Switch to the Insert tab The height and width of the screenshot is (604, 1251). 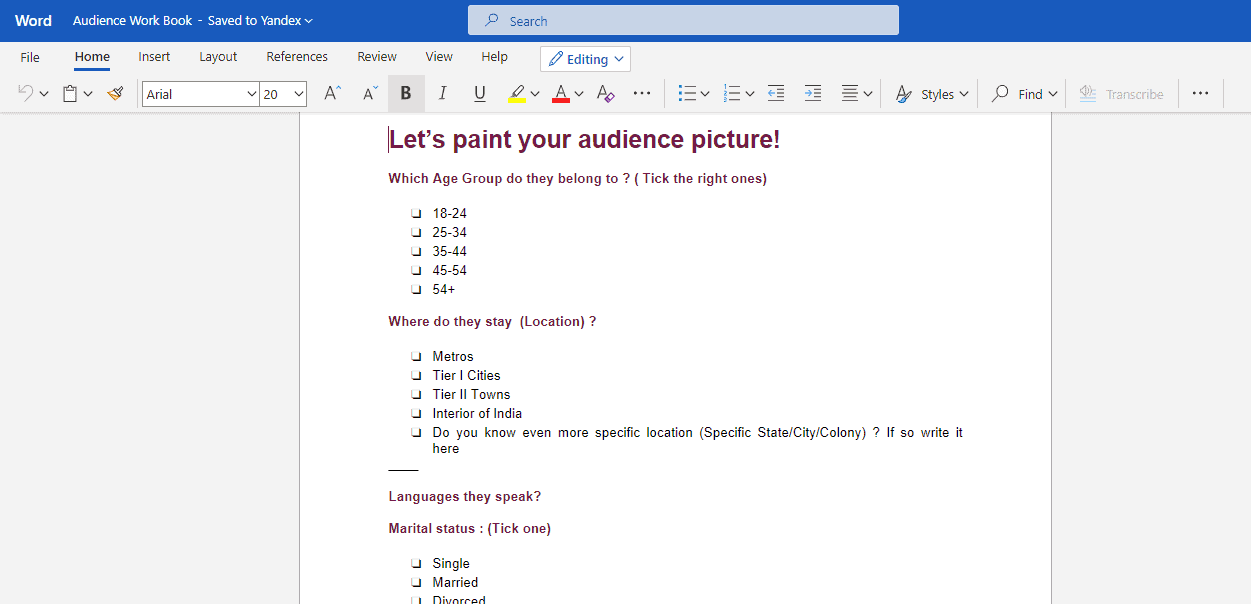click(x=154, y=57)
